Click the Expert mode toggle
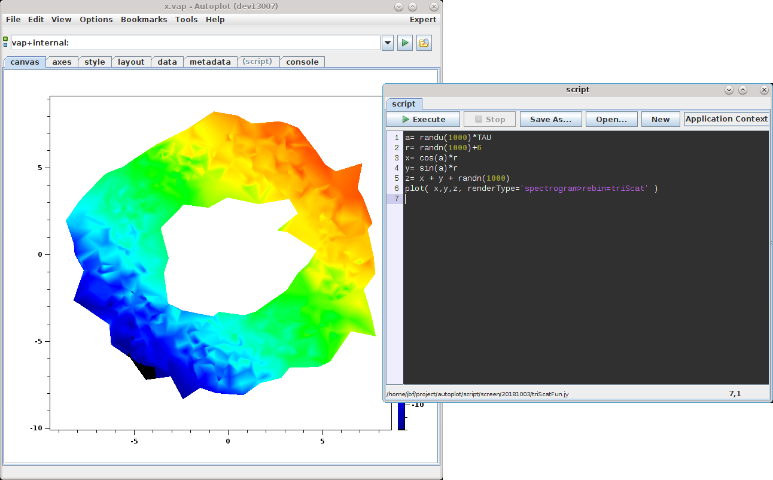Screen dimensions: 773x480 [423, 19]
